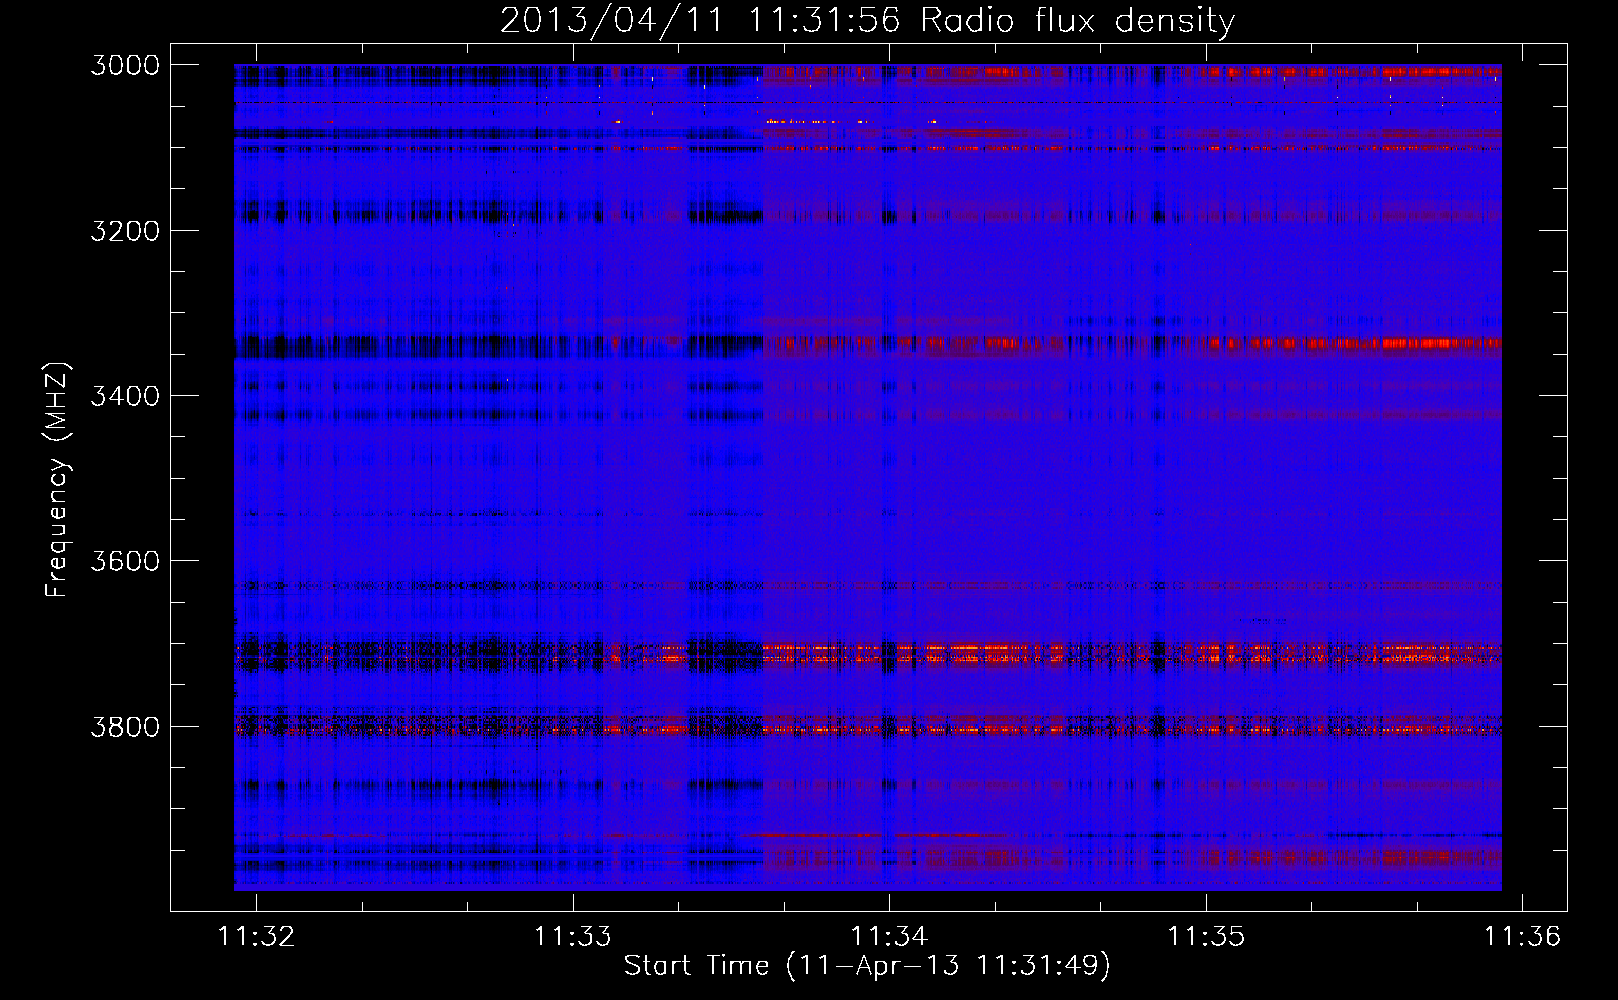1618x1000 pixels.
Task: Click the 11:35 time tick label
Action: [x=1206, y=936]
